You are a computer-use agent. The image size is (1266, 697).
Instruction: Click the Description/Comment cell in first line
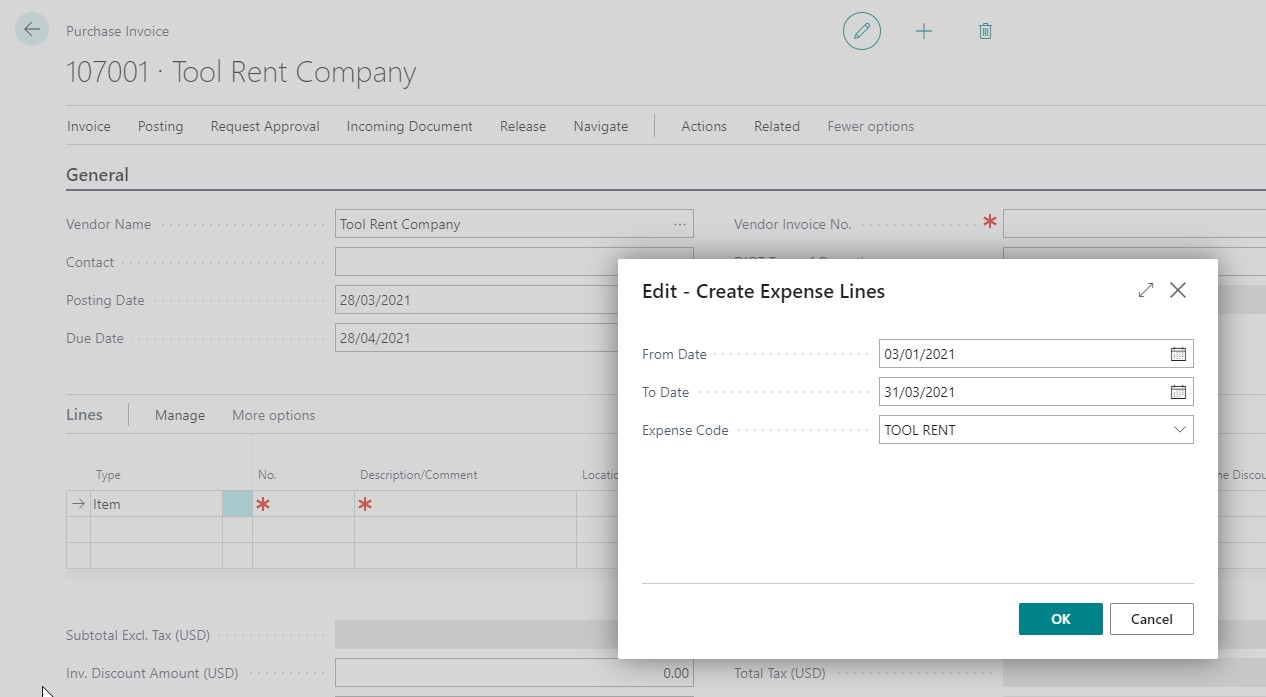(x=465, y=504)
